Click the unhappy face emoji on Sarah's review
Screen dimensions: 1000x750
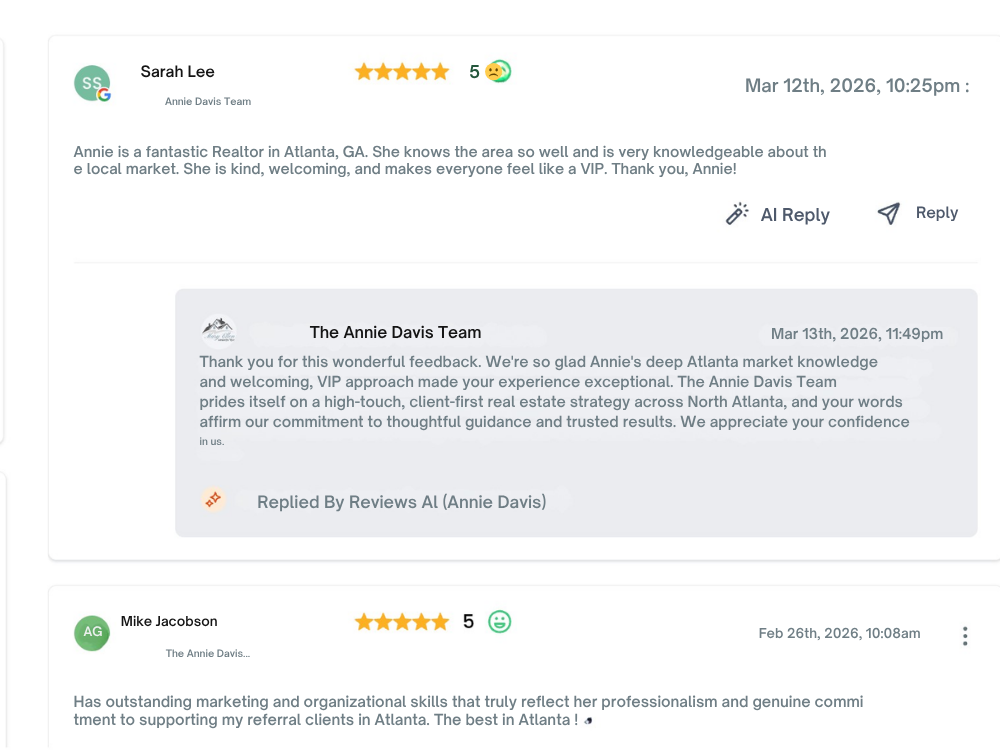pos(491,71)
